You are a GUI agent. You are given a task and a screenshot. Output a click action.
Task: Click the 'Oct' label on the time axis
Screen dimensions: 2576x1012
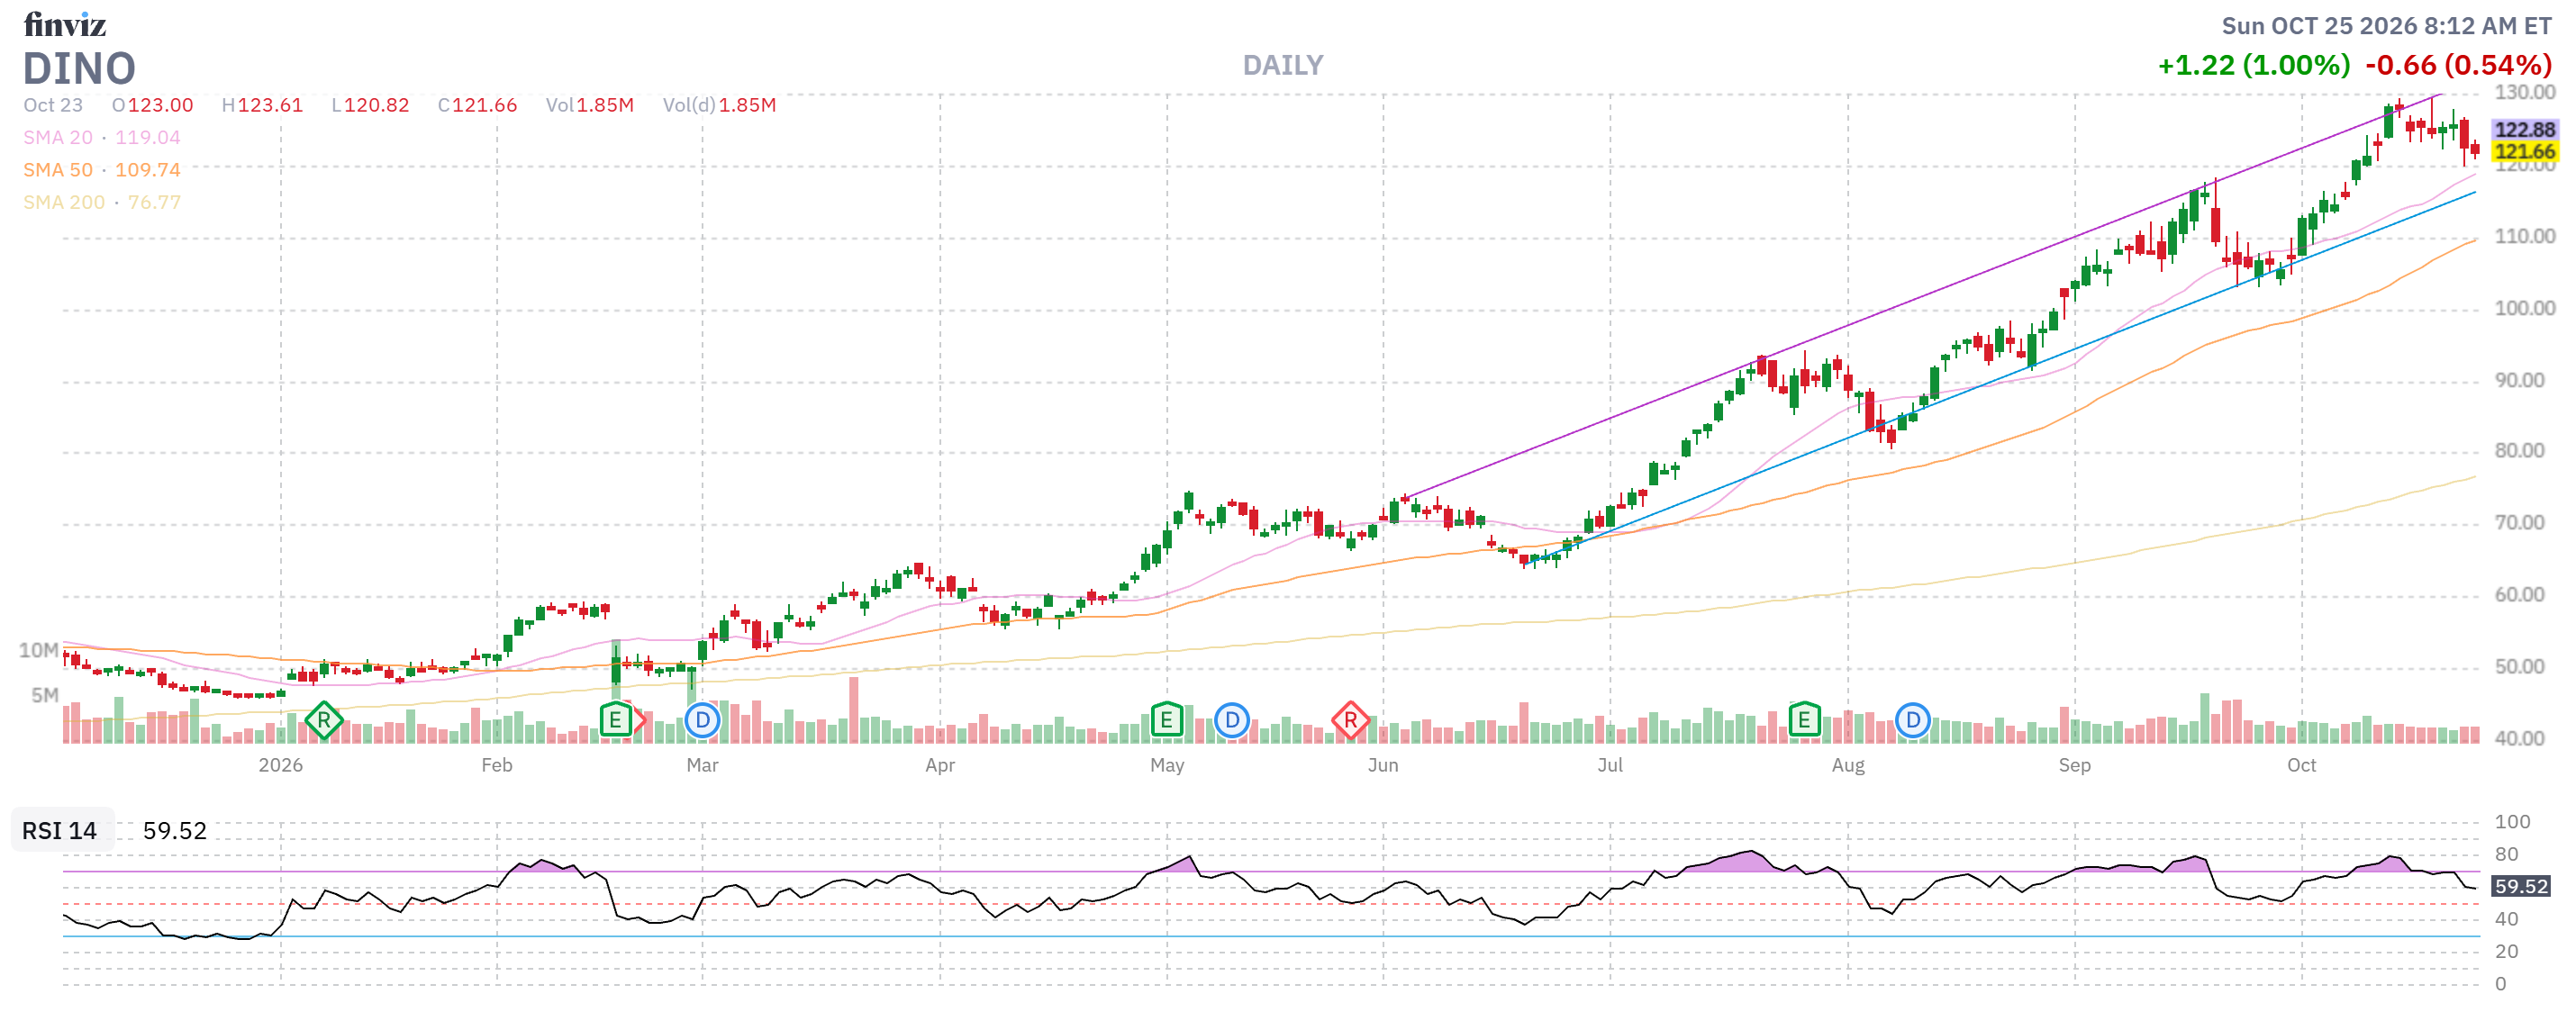(2302, 765)
